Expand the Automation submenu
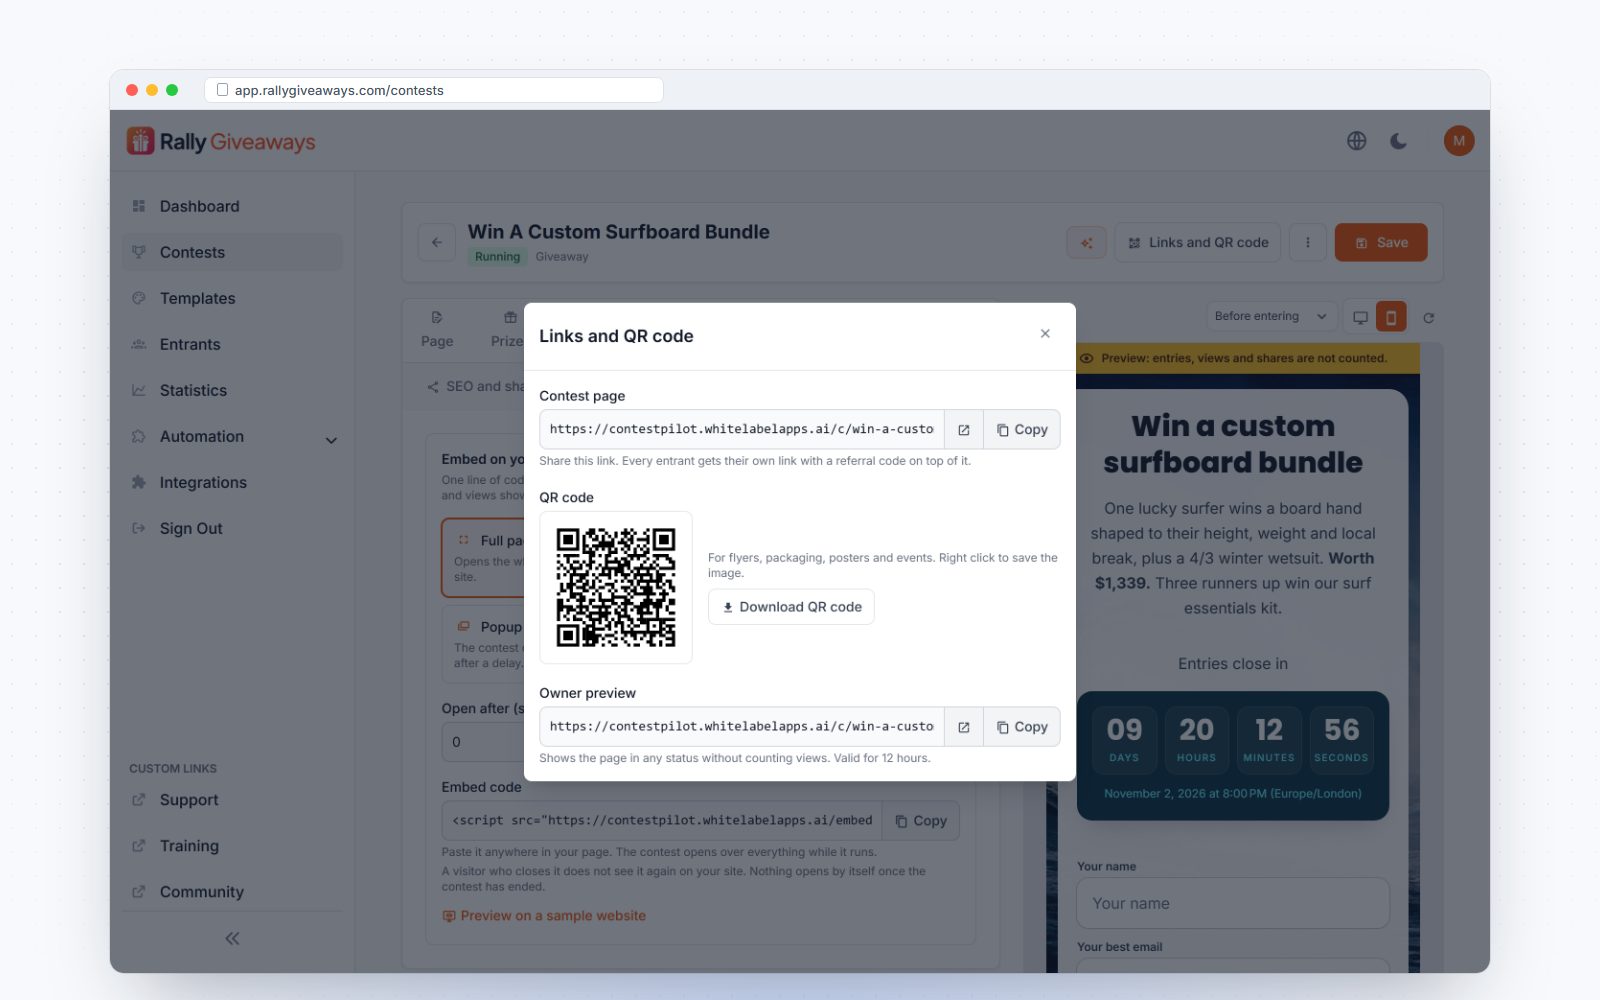The width and height of the screenshot is (1600, 1000). 232,436
